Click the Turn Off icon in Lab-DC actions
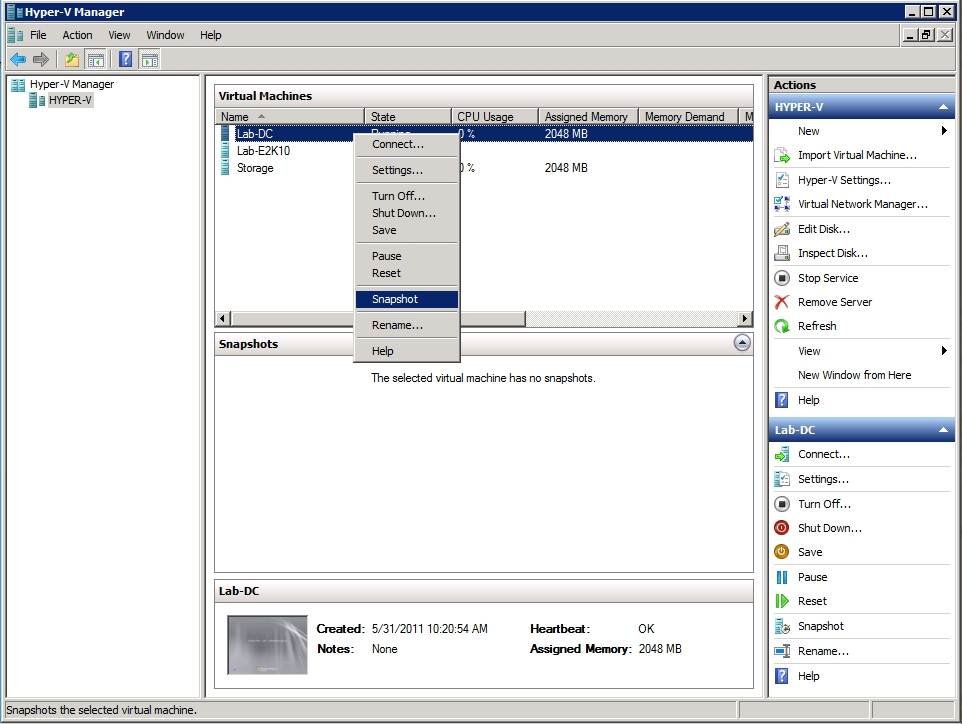962x724 pixels. click(782, 504)
